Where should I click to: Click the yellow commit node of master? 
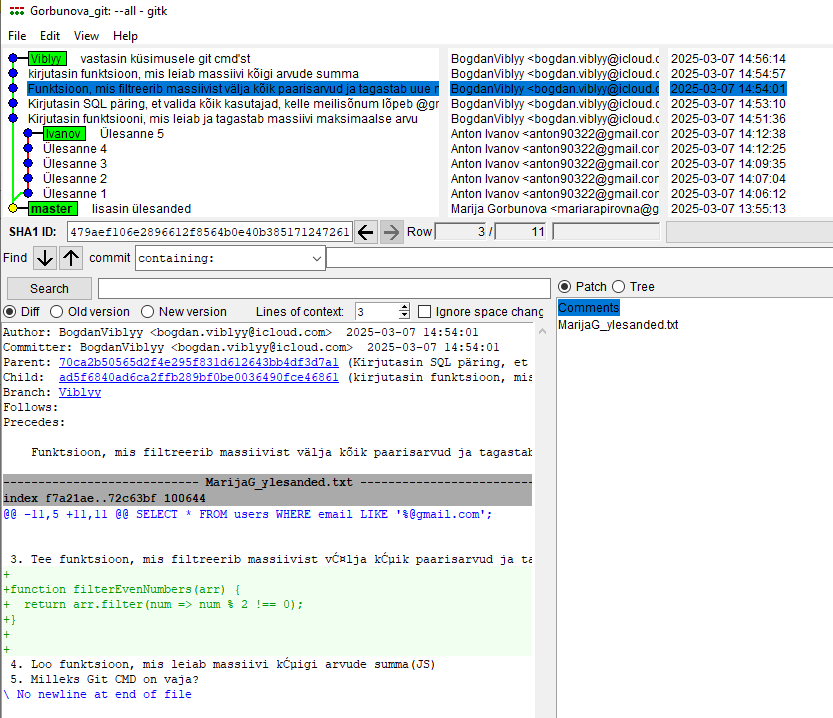pos(13,208)
